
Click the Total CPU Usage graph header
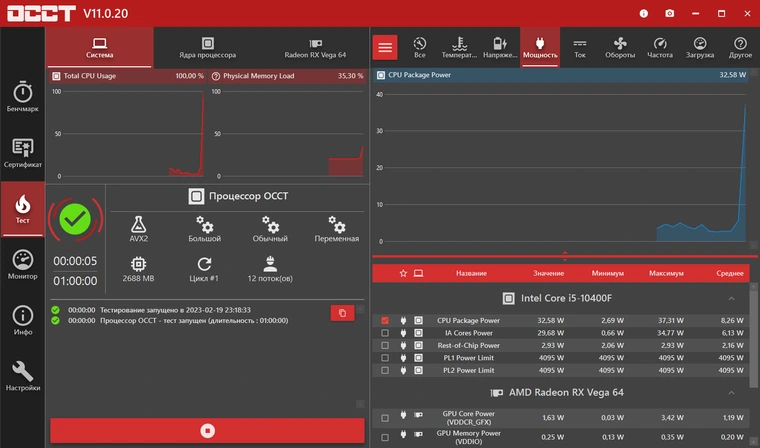pyautogui.click(x=128, y=76)
